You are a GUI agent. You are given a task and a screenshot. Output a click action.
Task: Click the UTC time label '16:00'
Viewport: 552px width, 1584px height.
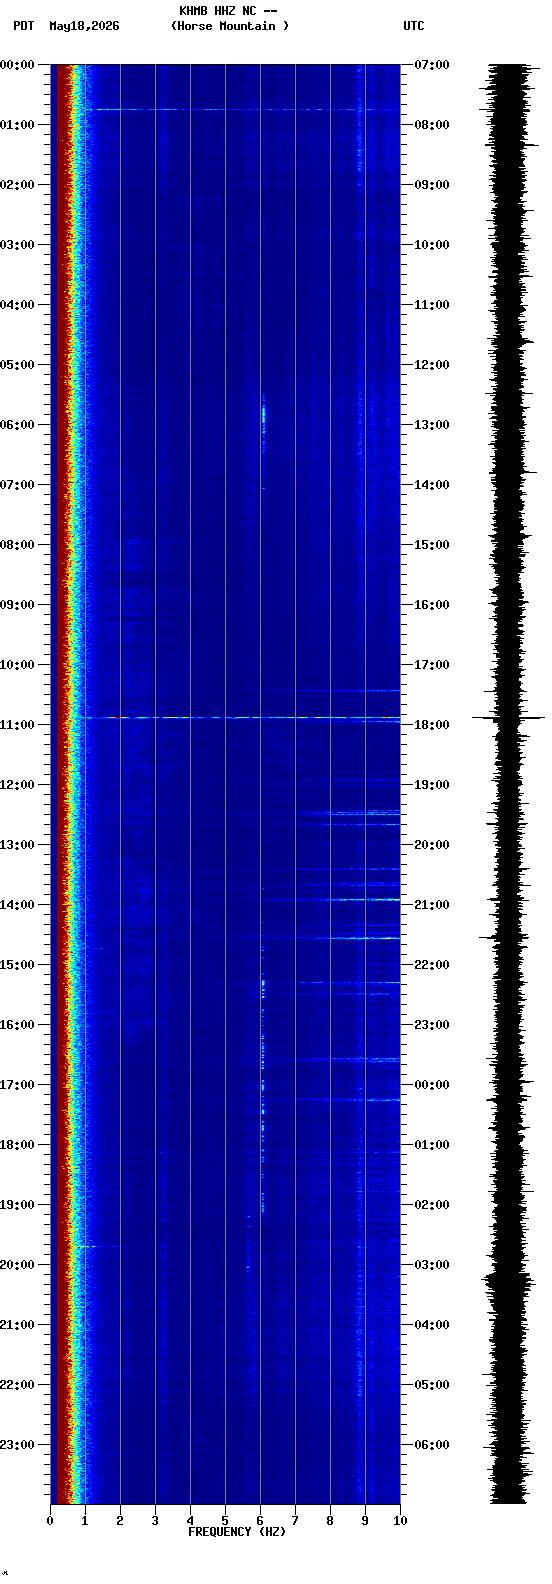[432, 605]
